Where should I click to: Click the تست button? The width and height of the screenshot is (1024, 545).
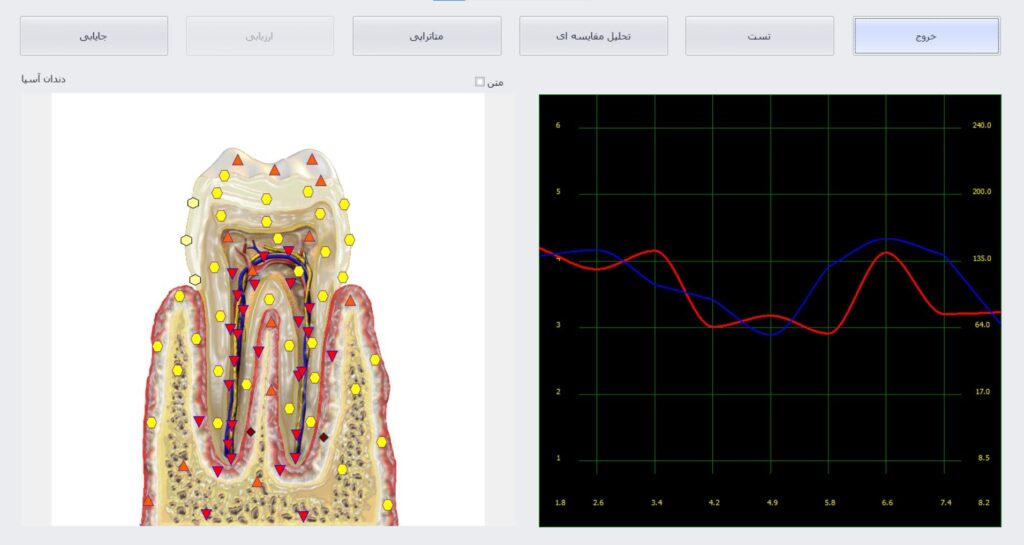759,36
